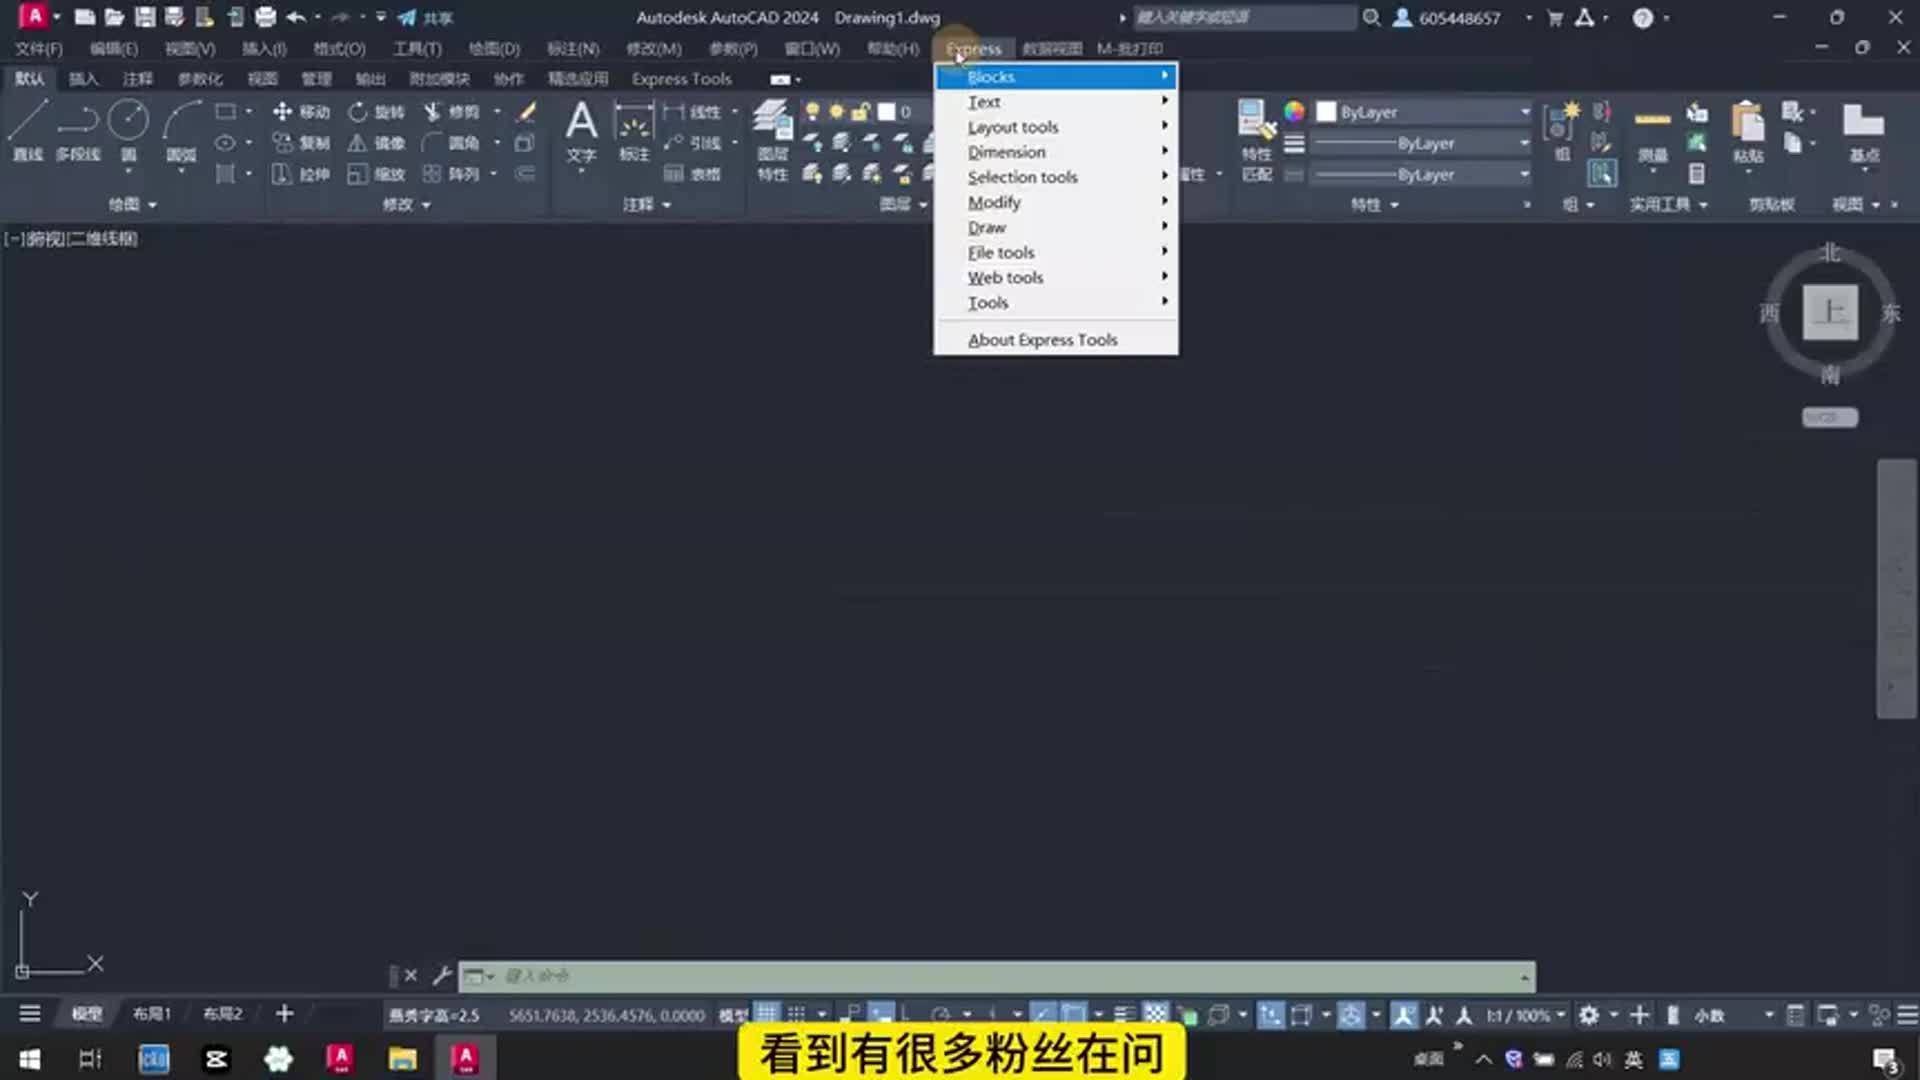Open the ByLayer color dropdown

(1523, 112)
